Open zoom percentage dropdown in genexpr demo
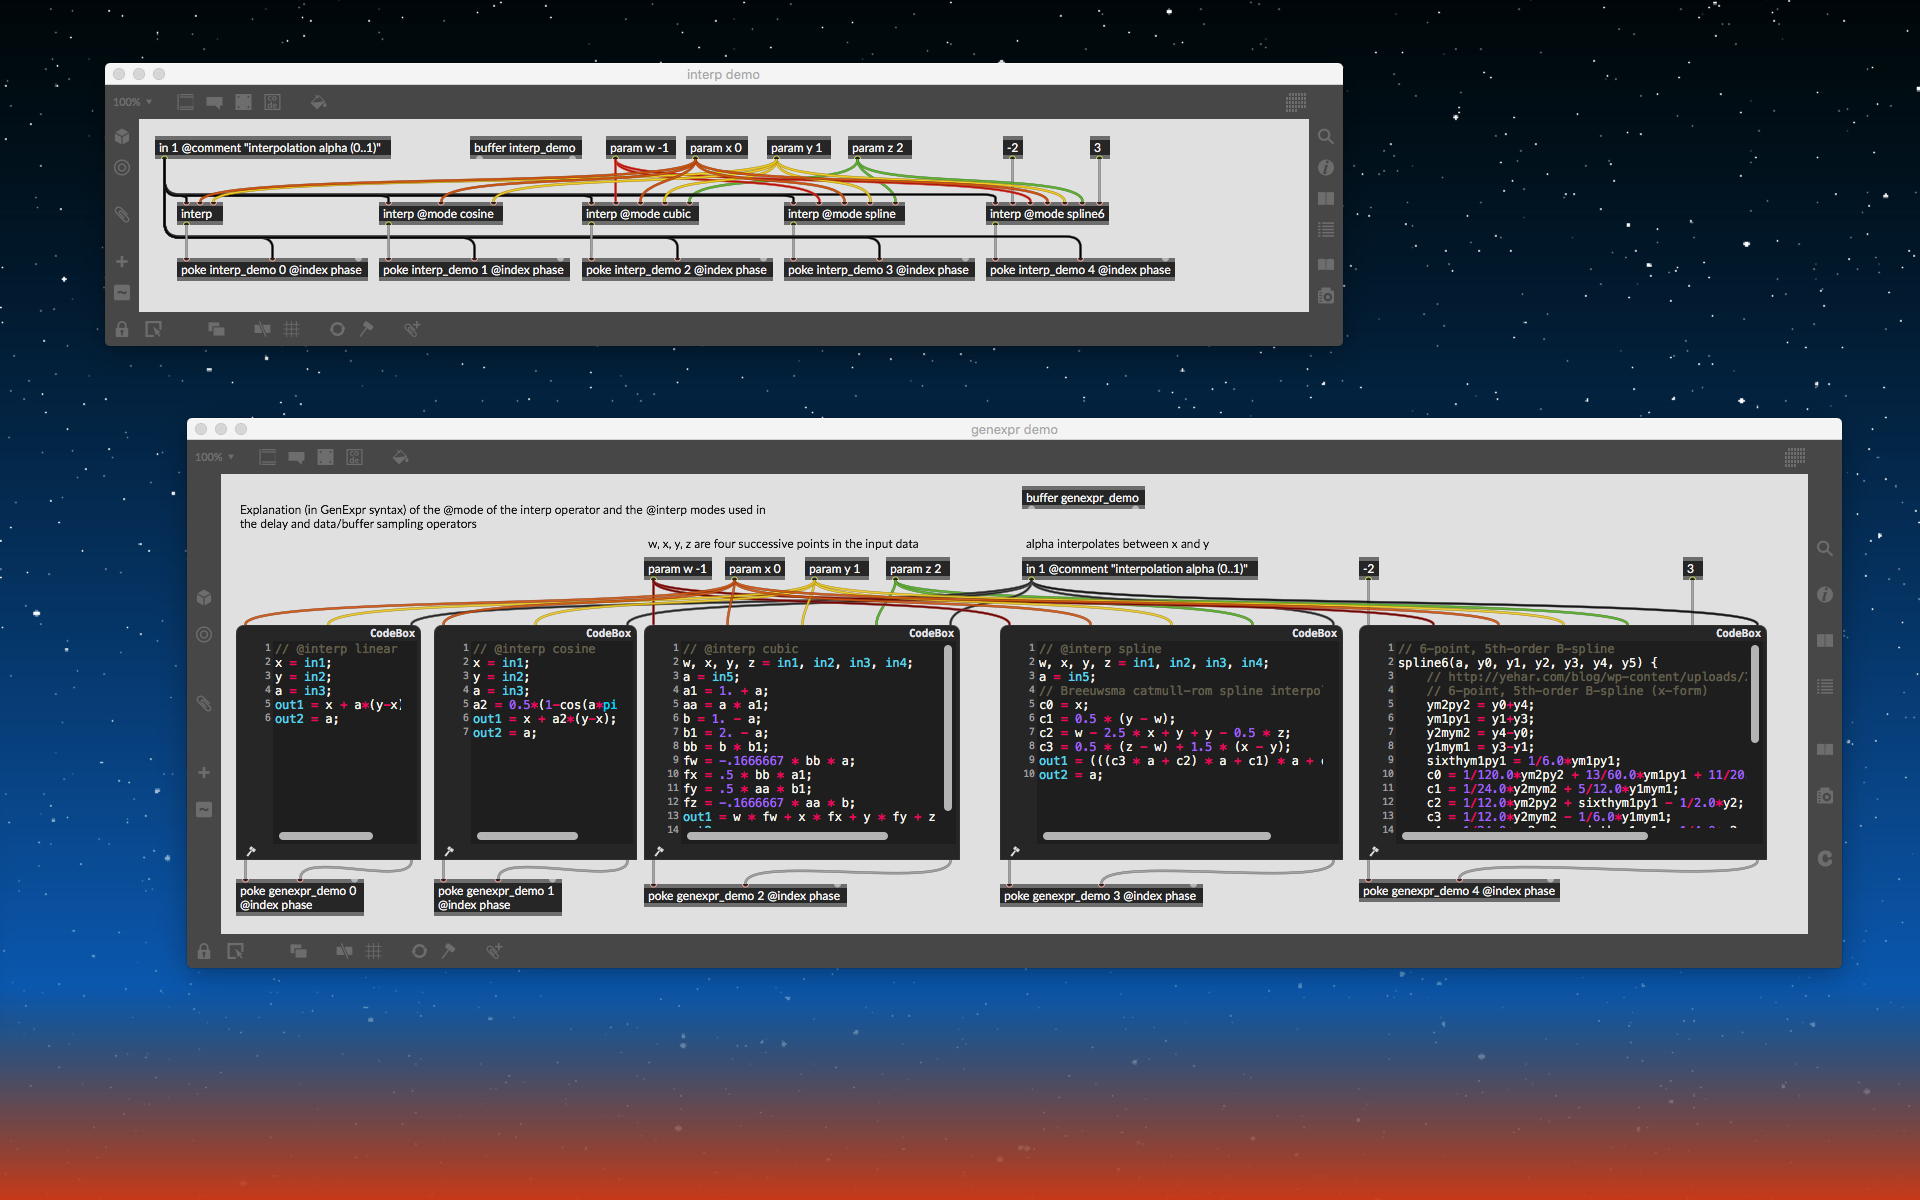The width and height of the screenshot is (1920, 1200). pyautogui.click(x=214, y=457)
